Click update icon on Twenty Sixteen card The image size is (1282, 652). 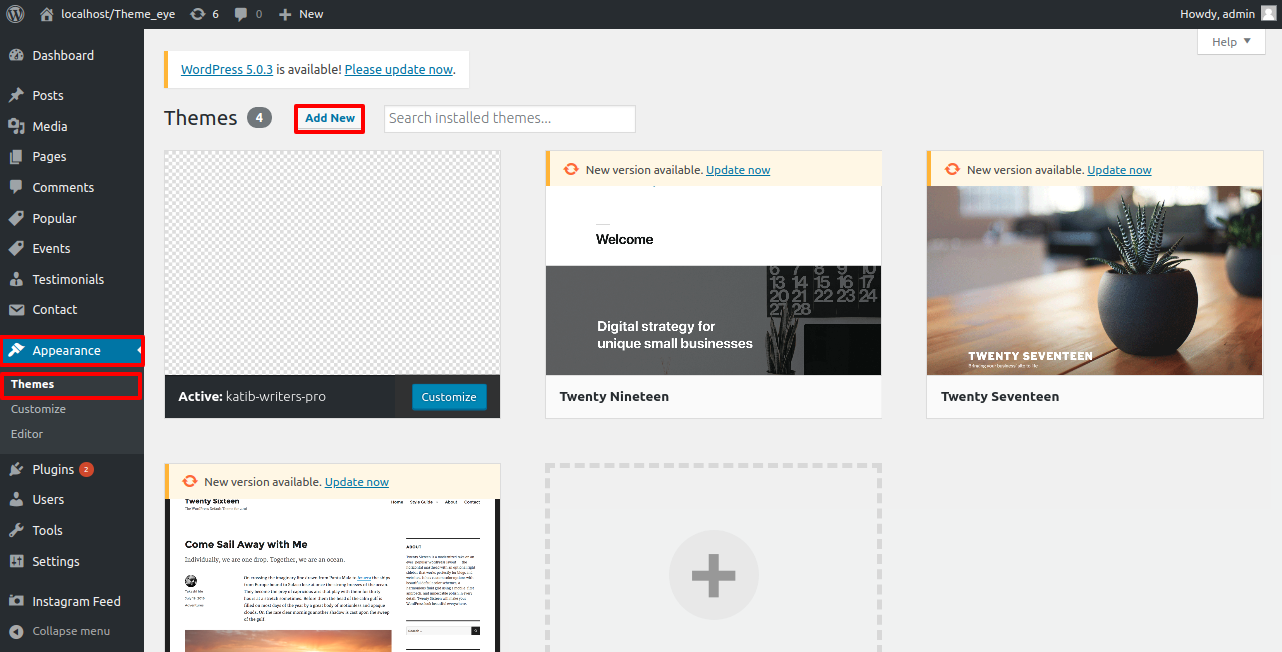190,482
